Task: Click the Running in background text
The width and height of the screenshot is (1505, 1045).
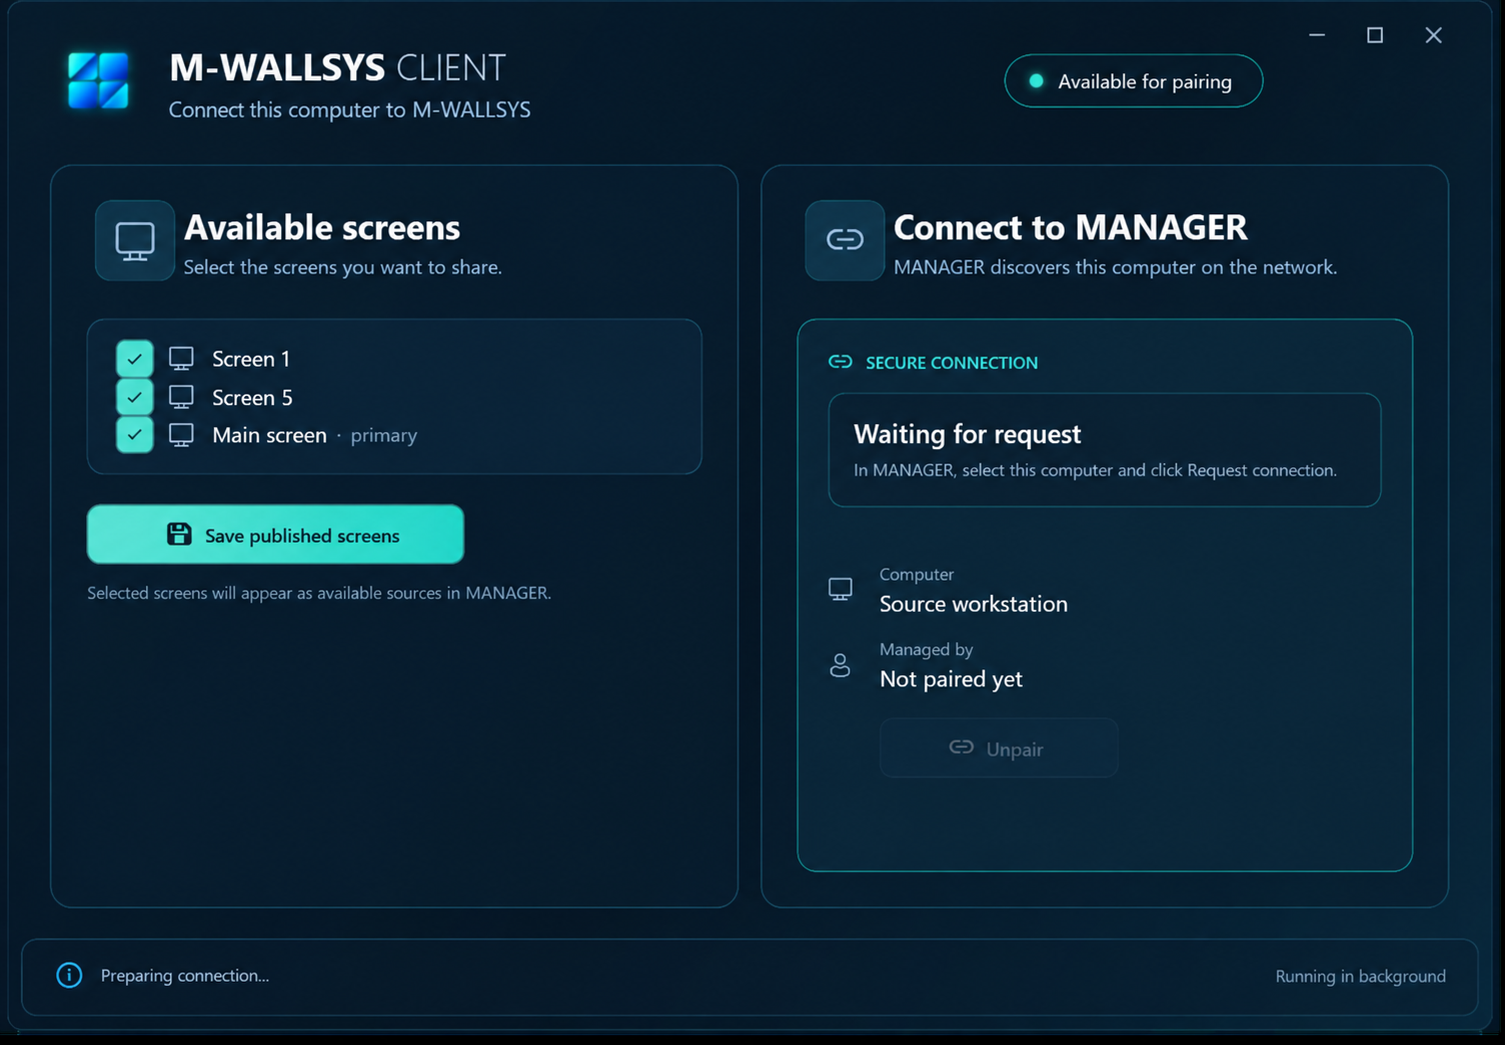Action: tap(1361, 976)
